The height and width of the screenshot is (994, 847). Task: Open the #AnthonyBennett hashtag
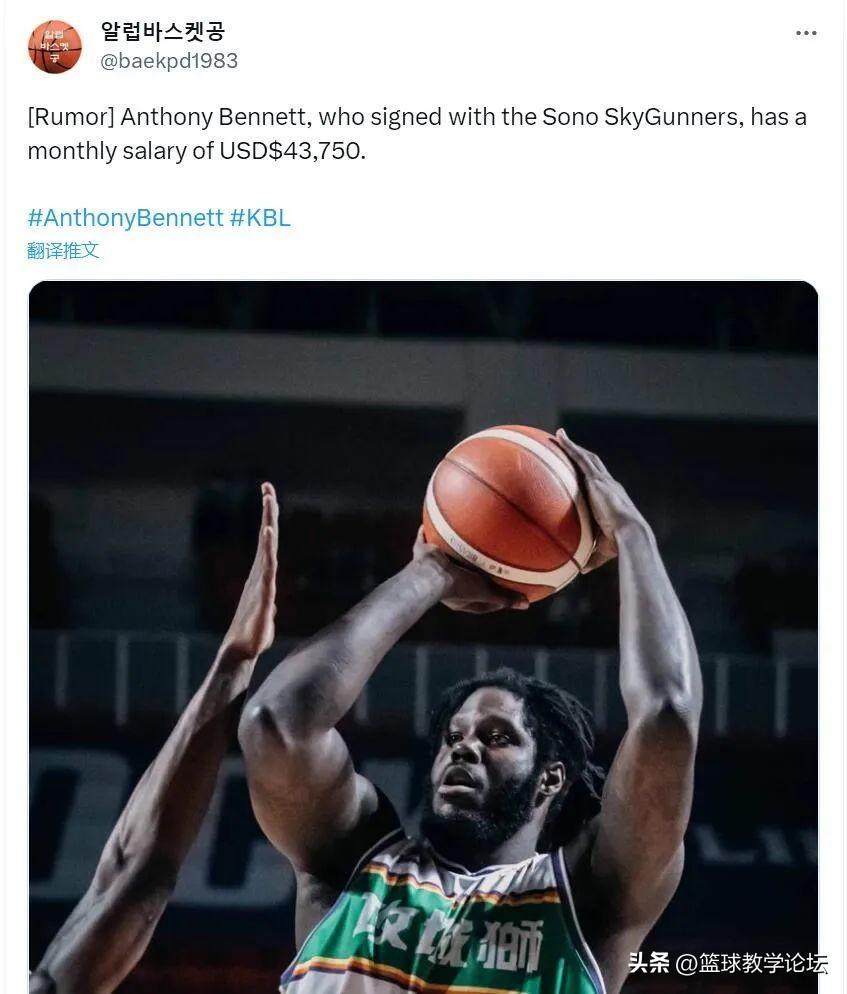[x=126, y=217]
